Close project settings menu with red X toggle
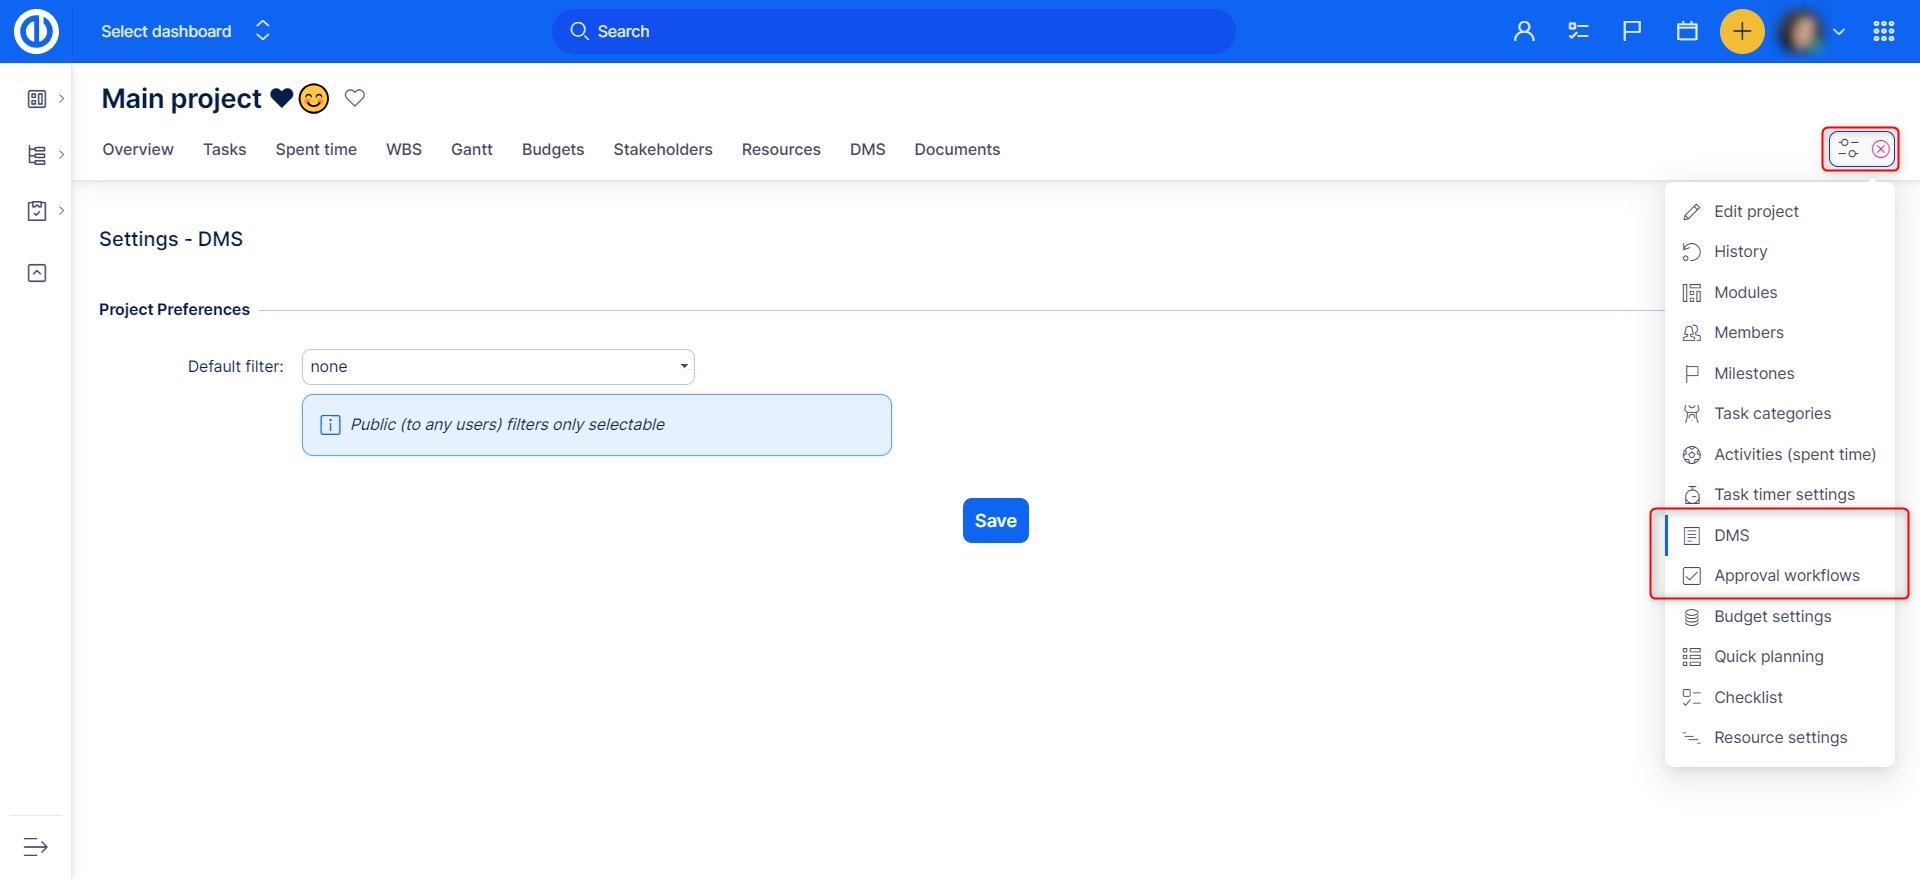1920x879 pixels. click(1880, 149)
